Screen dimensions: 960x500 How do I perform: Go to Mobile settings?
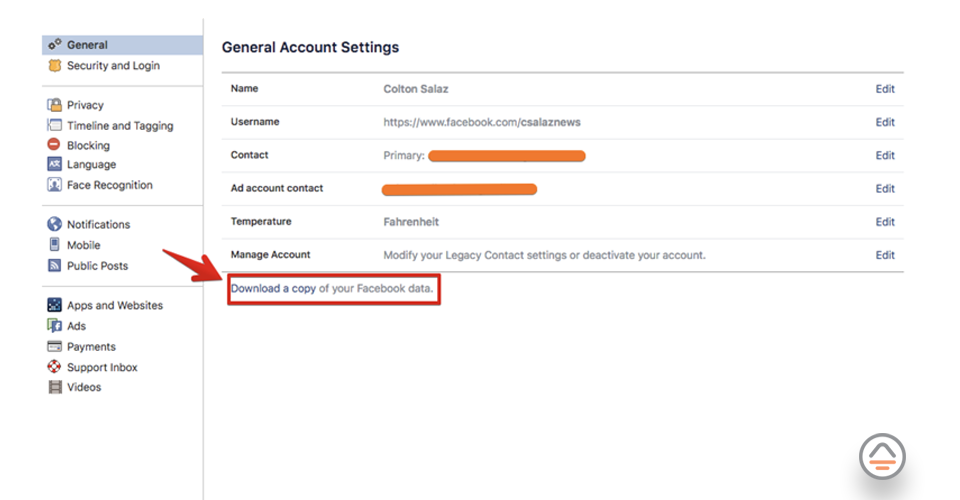pos(83,245)
